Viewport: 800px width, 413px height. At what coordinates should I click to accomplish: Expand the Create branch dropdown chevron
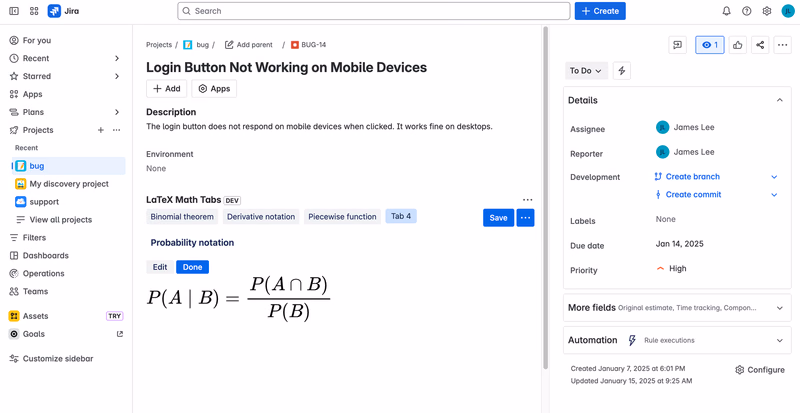click(x=774, y=177)
